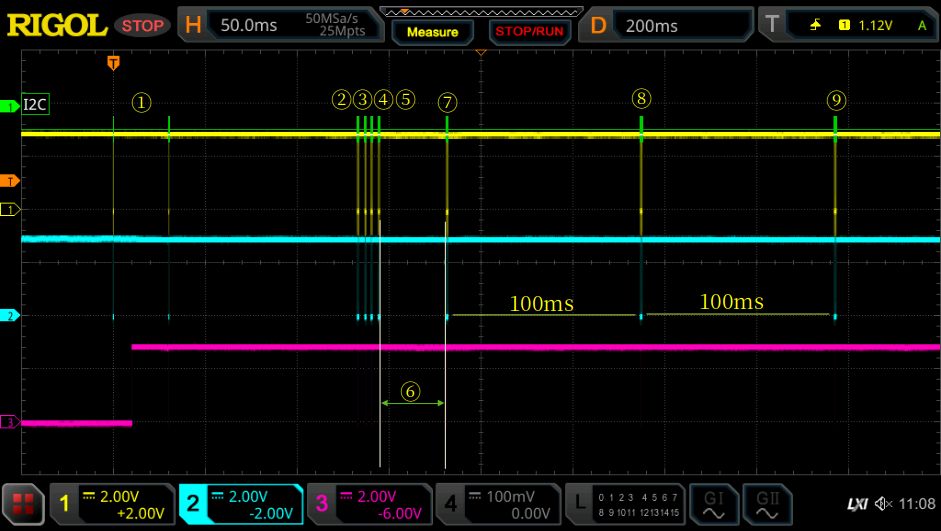Click the trigger level 1.12V value

(875, 25)
